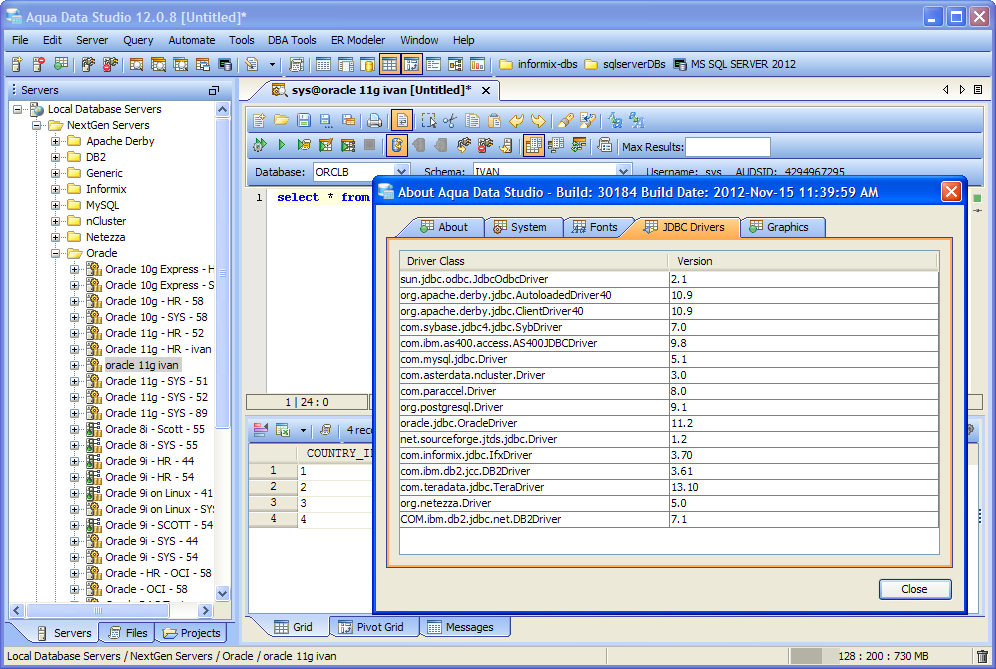The height and width of the screenshot is (669, 996).
Task: Expand the Apache Derby folder node
Action: pos(56,141)
